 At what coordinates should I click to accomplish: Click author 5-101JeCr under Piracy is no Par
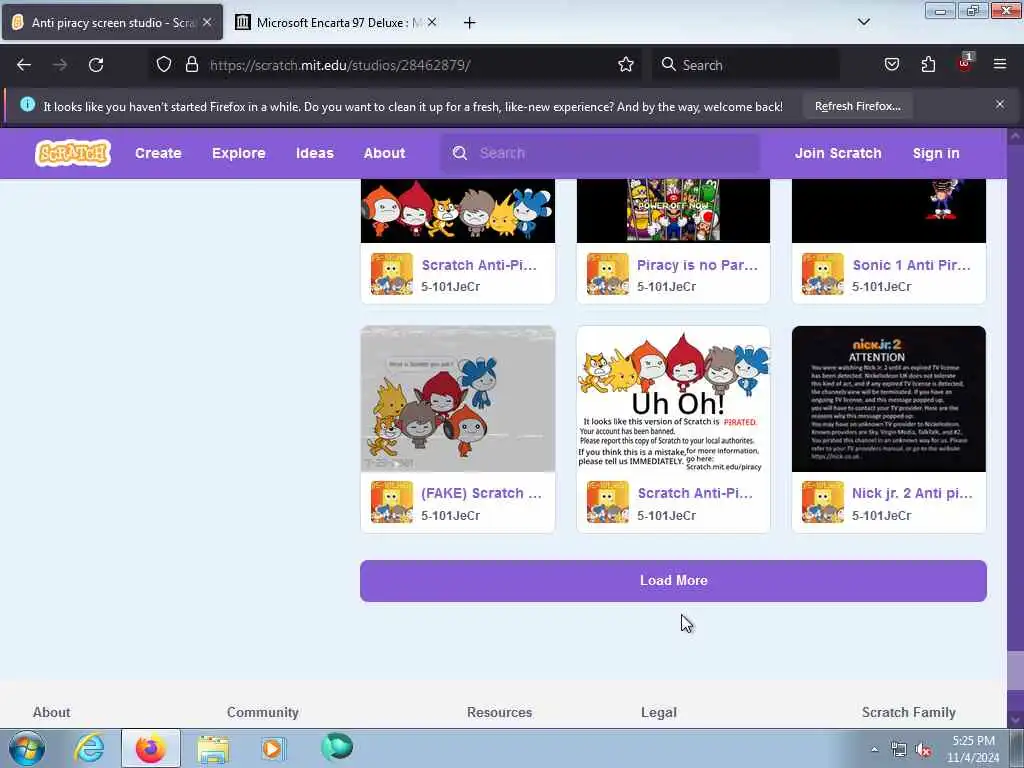pos(666,286)
